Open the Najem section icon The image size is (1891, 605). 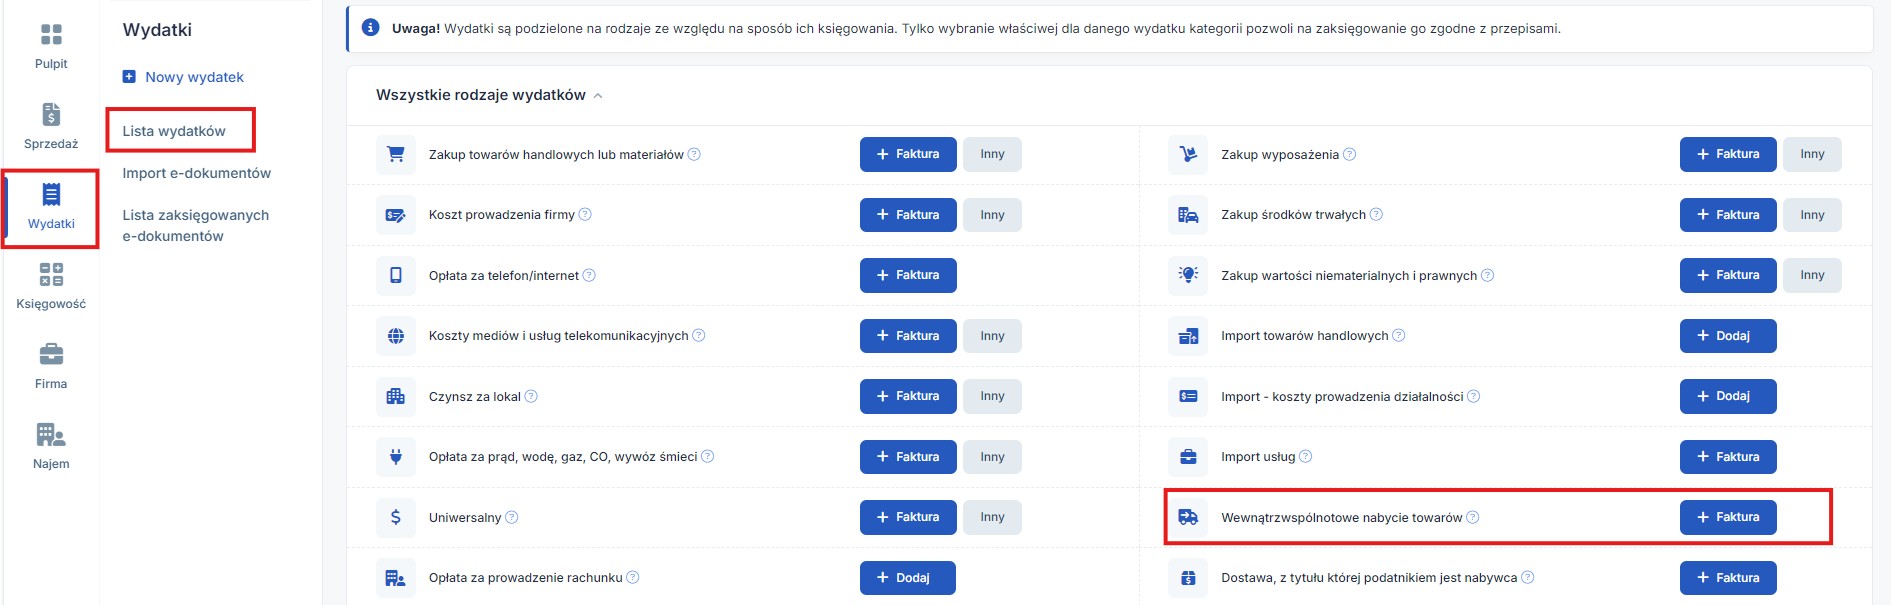(51, 435)
